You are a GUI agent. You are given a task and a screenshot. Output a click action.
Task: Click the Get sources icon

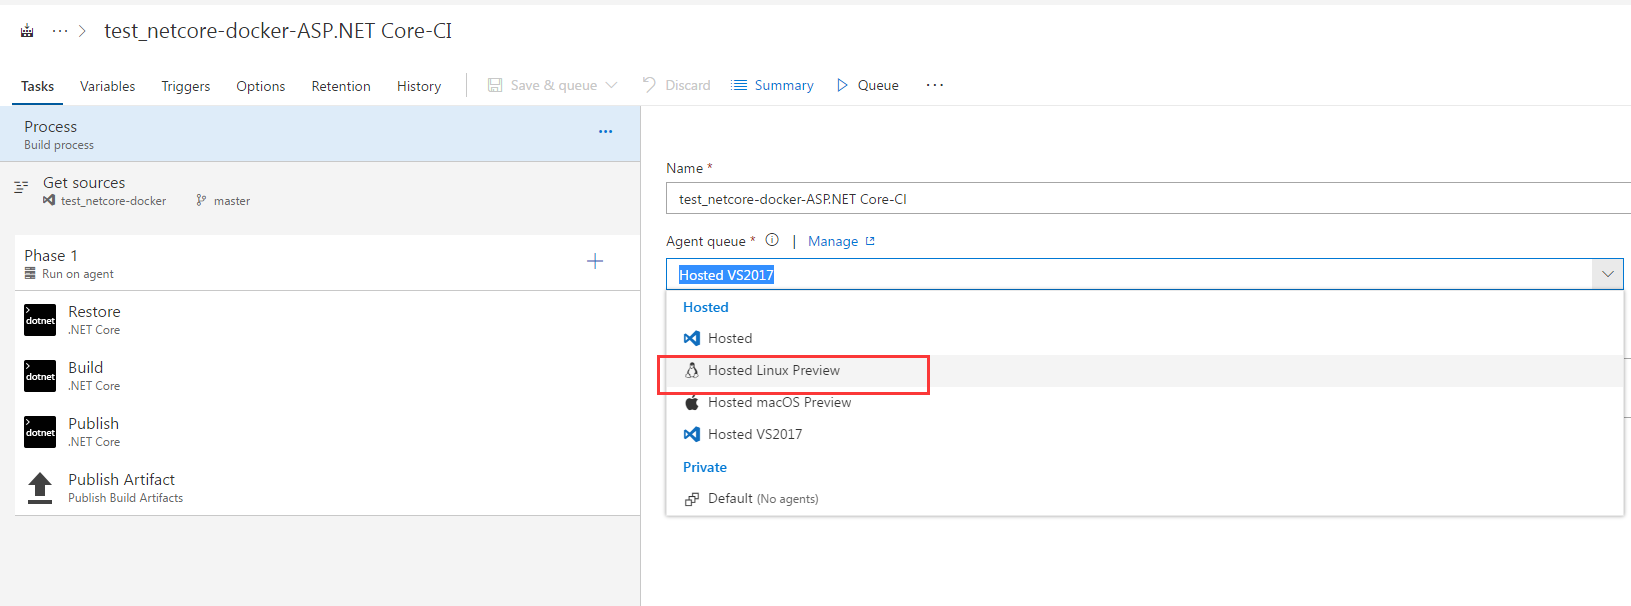(21, 187)
